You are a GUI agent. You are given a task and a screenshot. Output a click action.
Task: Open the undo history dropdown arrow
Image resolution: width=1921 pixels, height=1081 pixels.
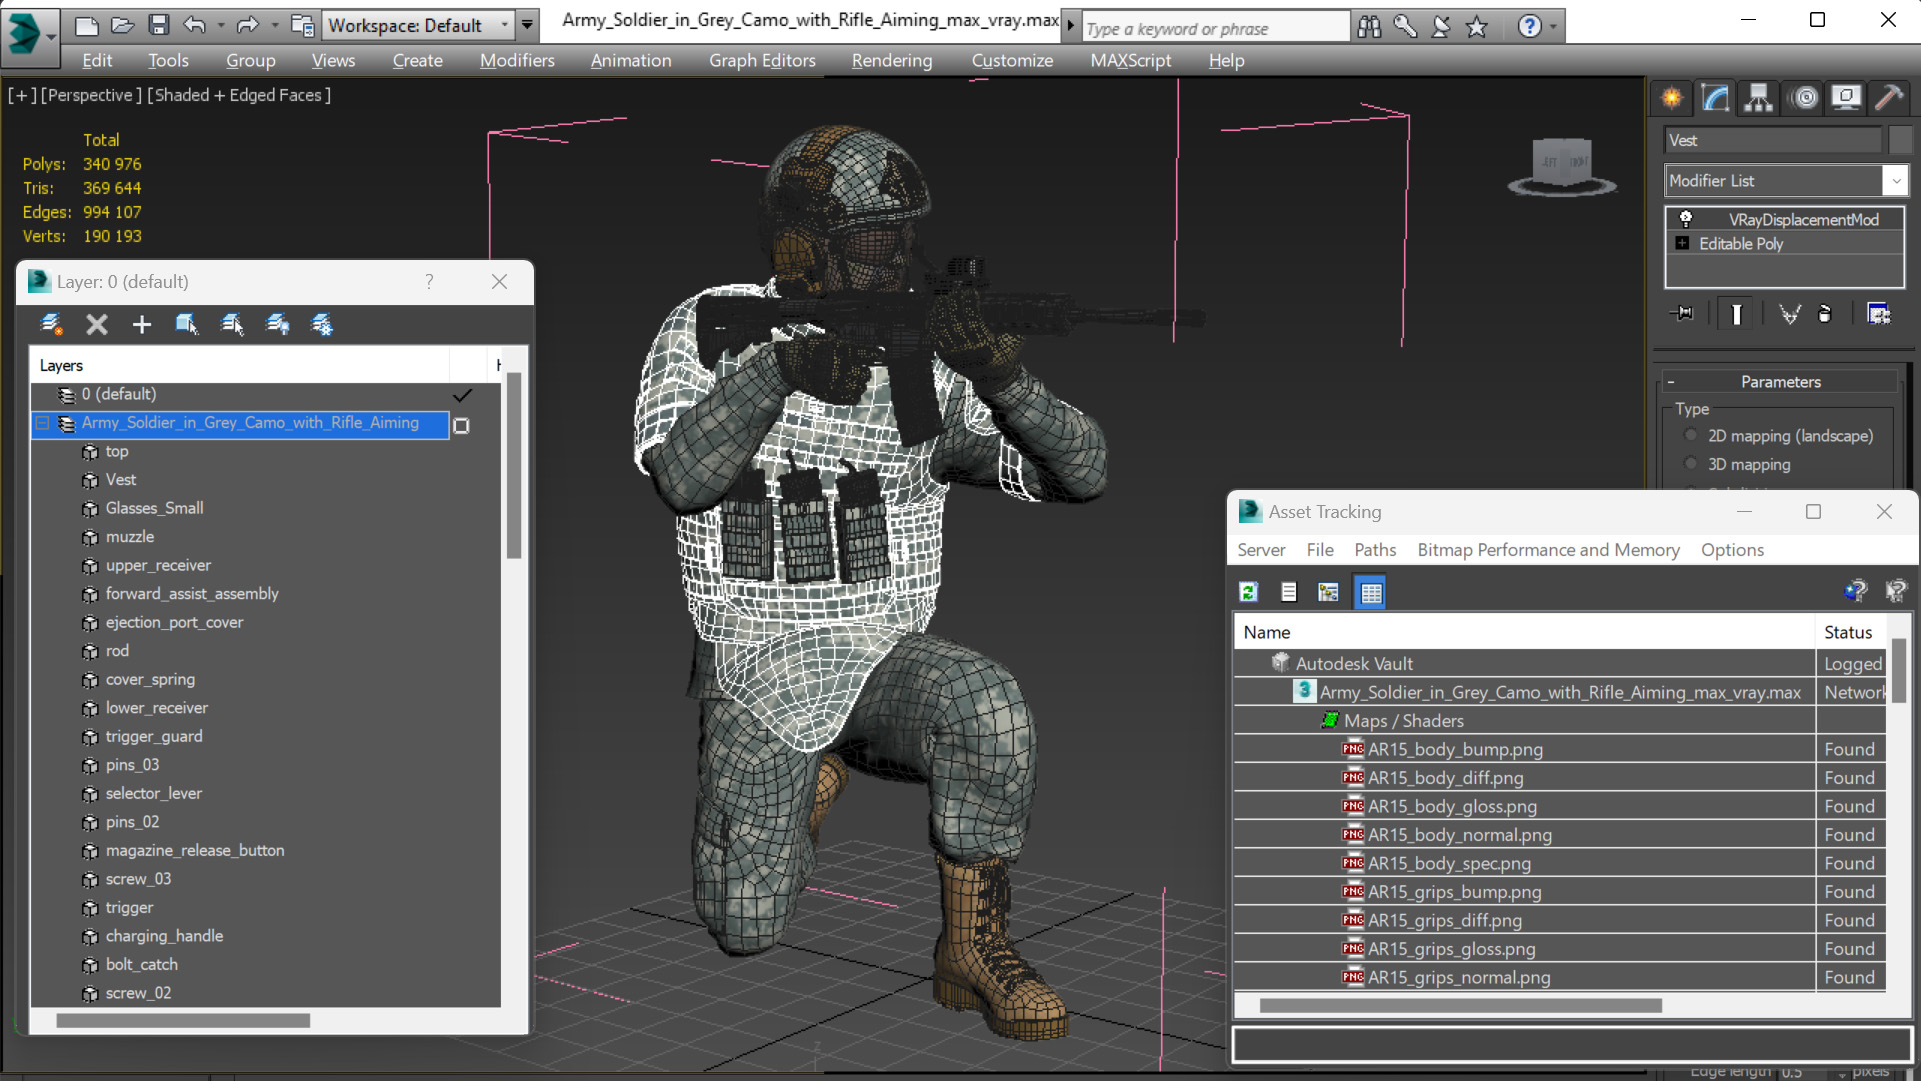(221, 25)
